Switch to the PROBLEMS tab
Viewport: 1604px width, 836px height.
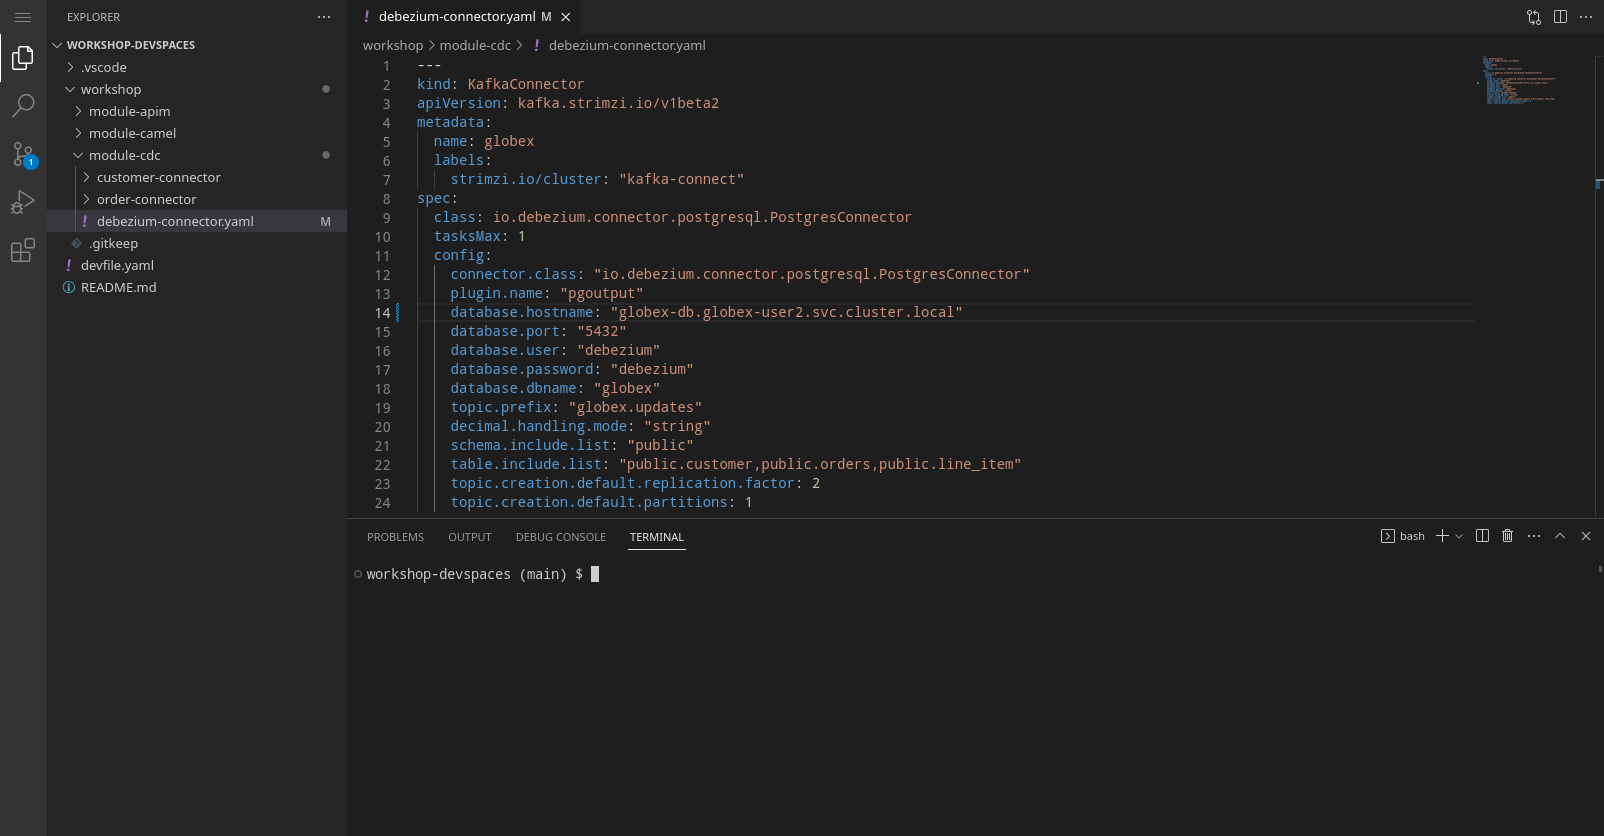pos(395,537)
